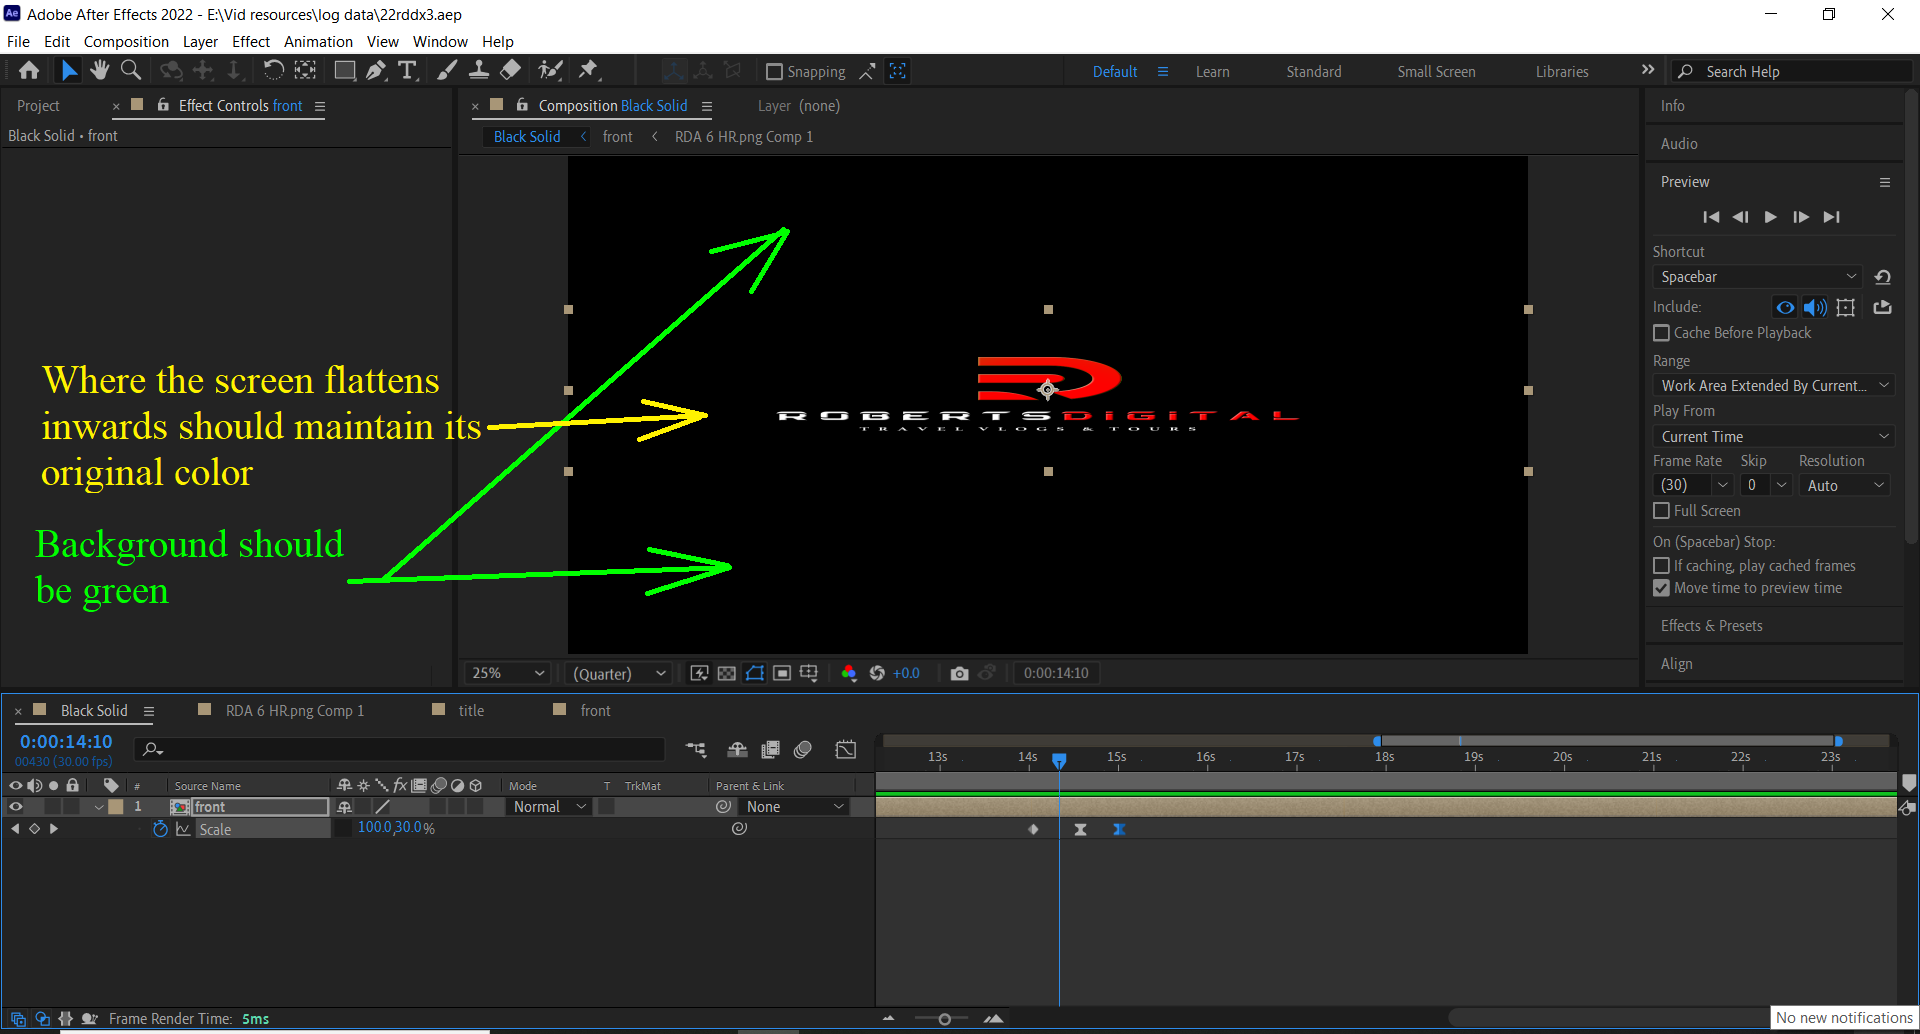The height and width of the screenshot is (1034, 1920).
Task: Open the Composition menu
Action: [x=126, y=41]
